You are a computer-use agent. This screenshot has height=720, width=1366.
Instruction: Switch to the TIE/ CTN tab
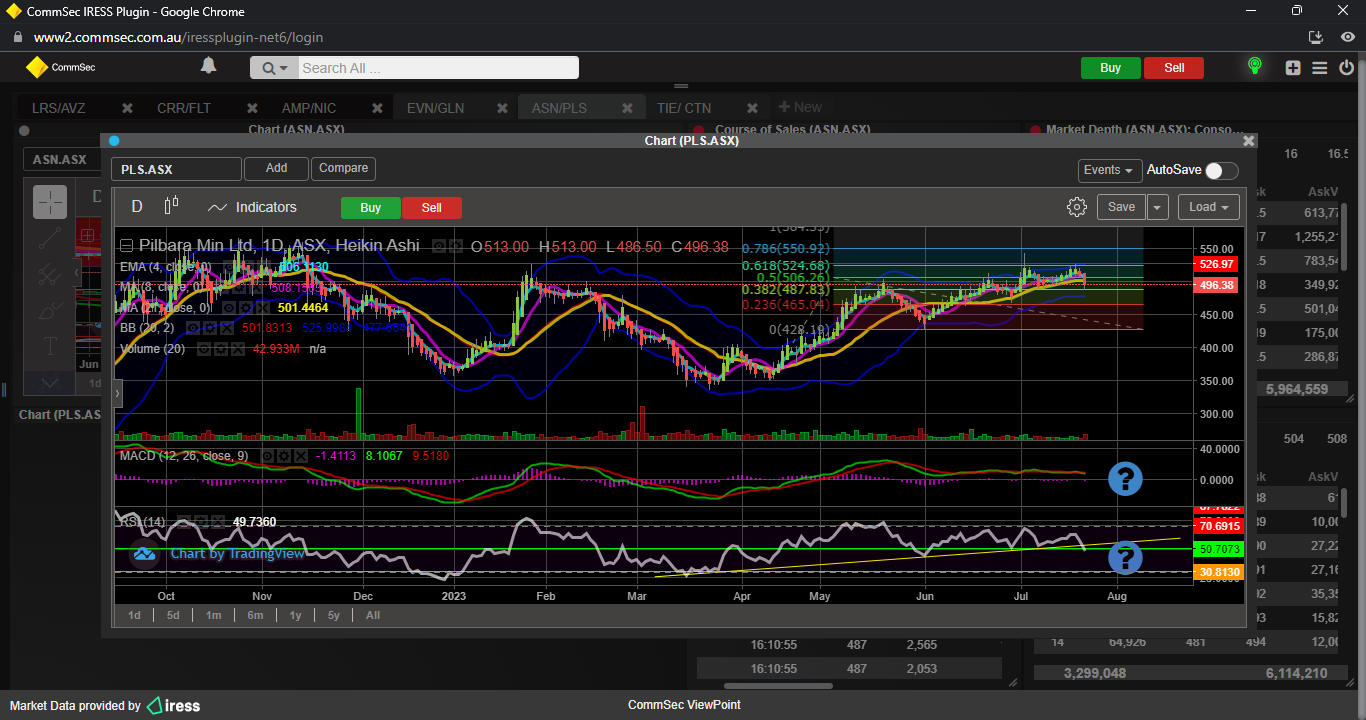(x=684, y=108)
